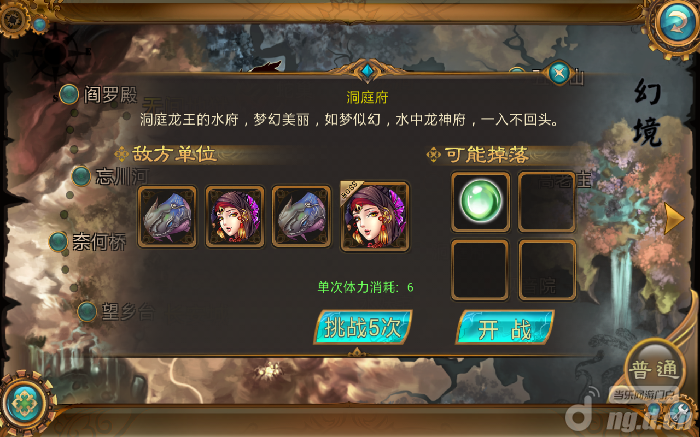Select the 望乡台 map node
The width and height of the screenshot is (700, 437).
(x=116, y=312)
